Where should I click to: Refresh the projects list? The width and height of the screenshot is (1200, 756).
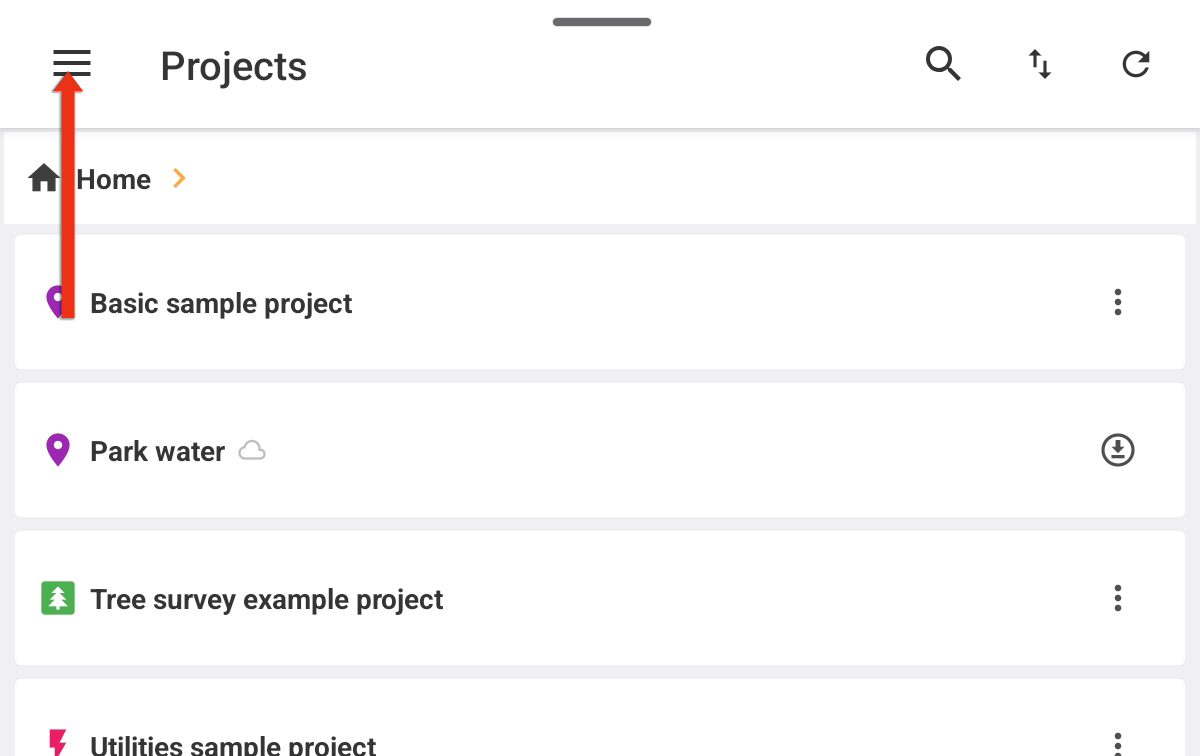[1136, 65]
